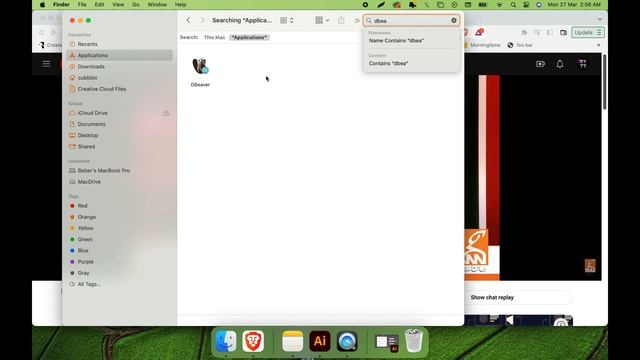This screenshot has height=360, width=640.
Task: Open the Wi-Fi status menu
Action: [x=499, y=4]
